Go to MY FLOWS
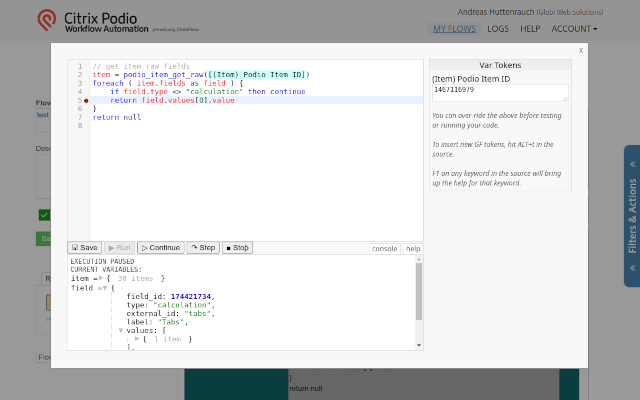This screenshot has height=400, width=640. tap(454, 29)
